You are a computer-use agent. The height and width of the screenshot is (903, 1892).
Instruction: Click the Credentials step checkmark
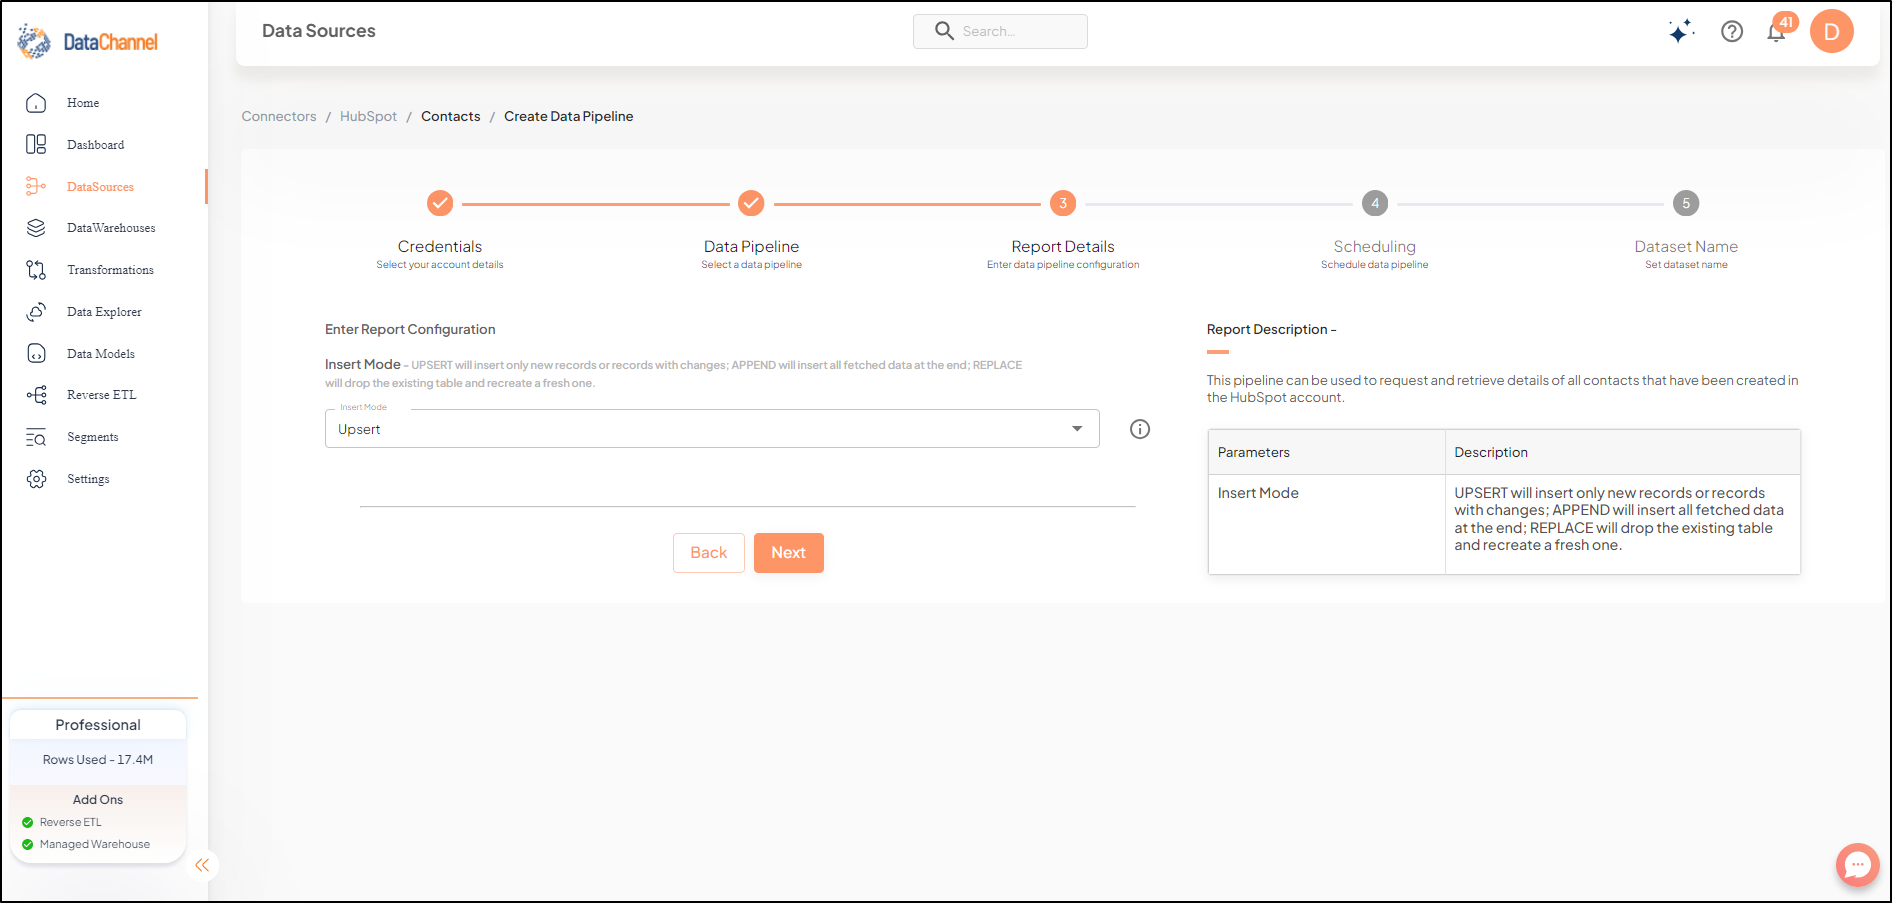(440, 203)
